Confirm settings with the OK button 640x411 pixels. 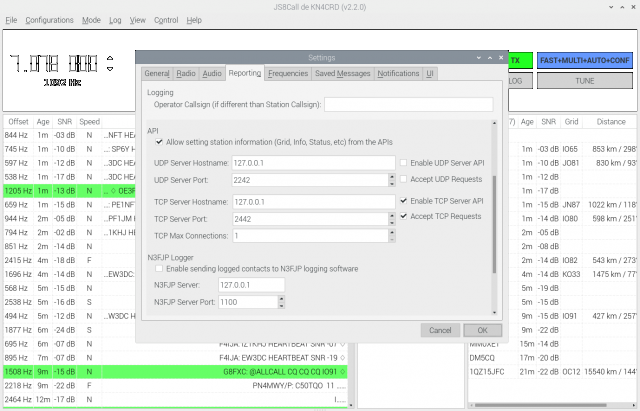482,330
